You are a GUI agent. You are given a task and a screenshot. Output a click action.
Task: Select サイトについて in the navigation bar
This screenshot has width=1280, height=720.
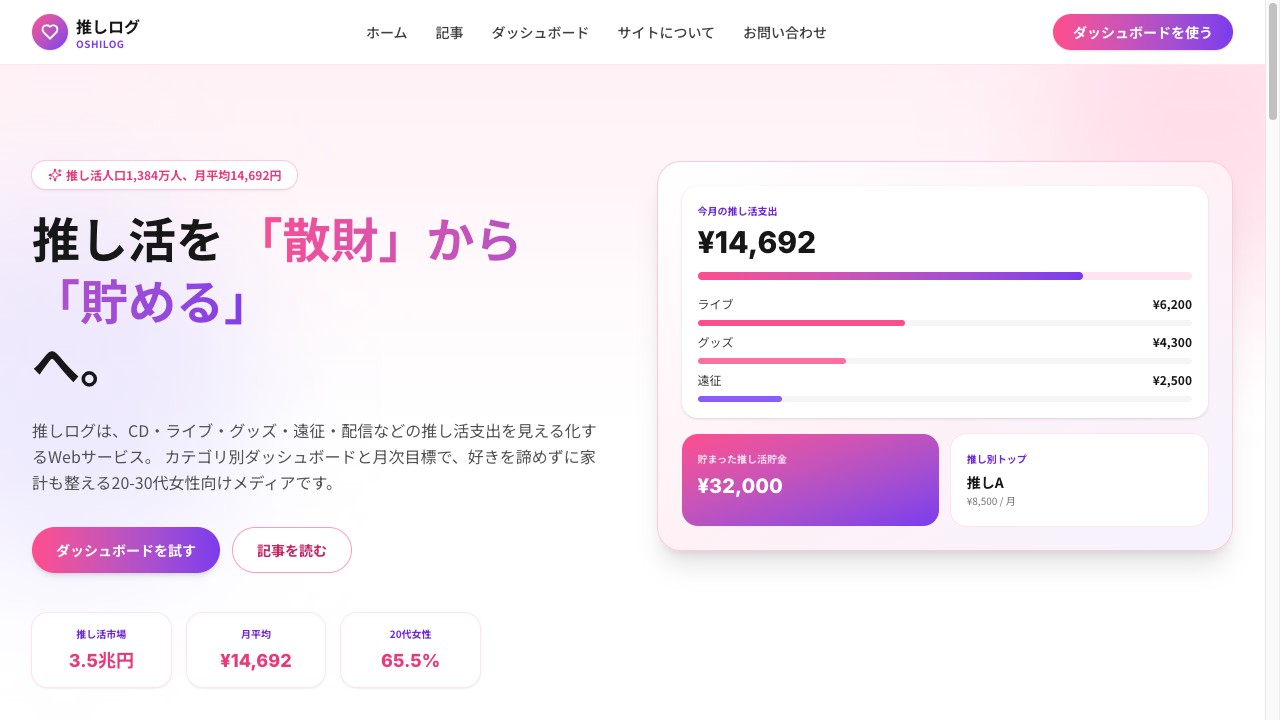[x=666, y=32]
